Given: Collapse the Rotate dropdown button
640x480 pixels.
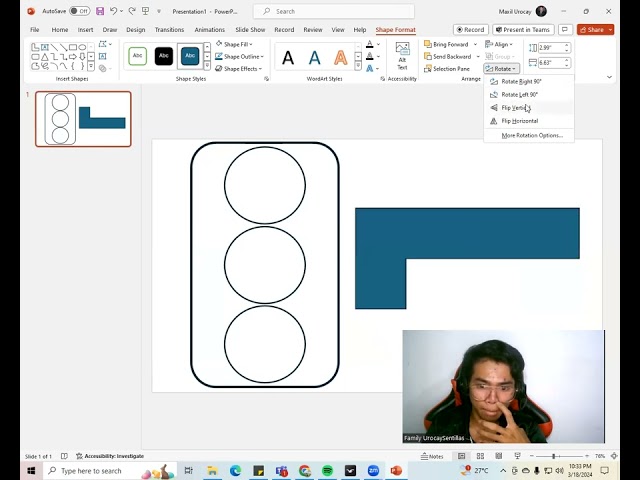Looking at the screenshot, I should click(502, 69).
